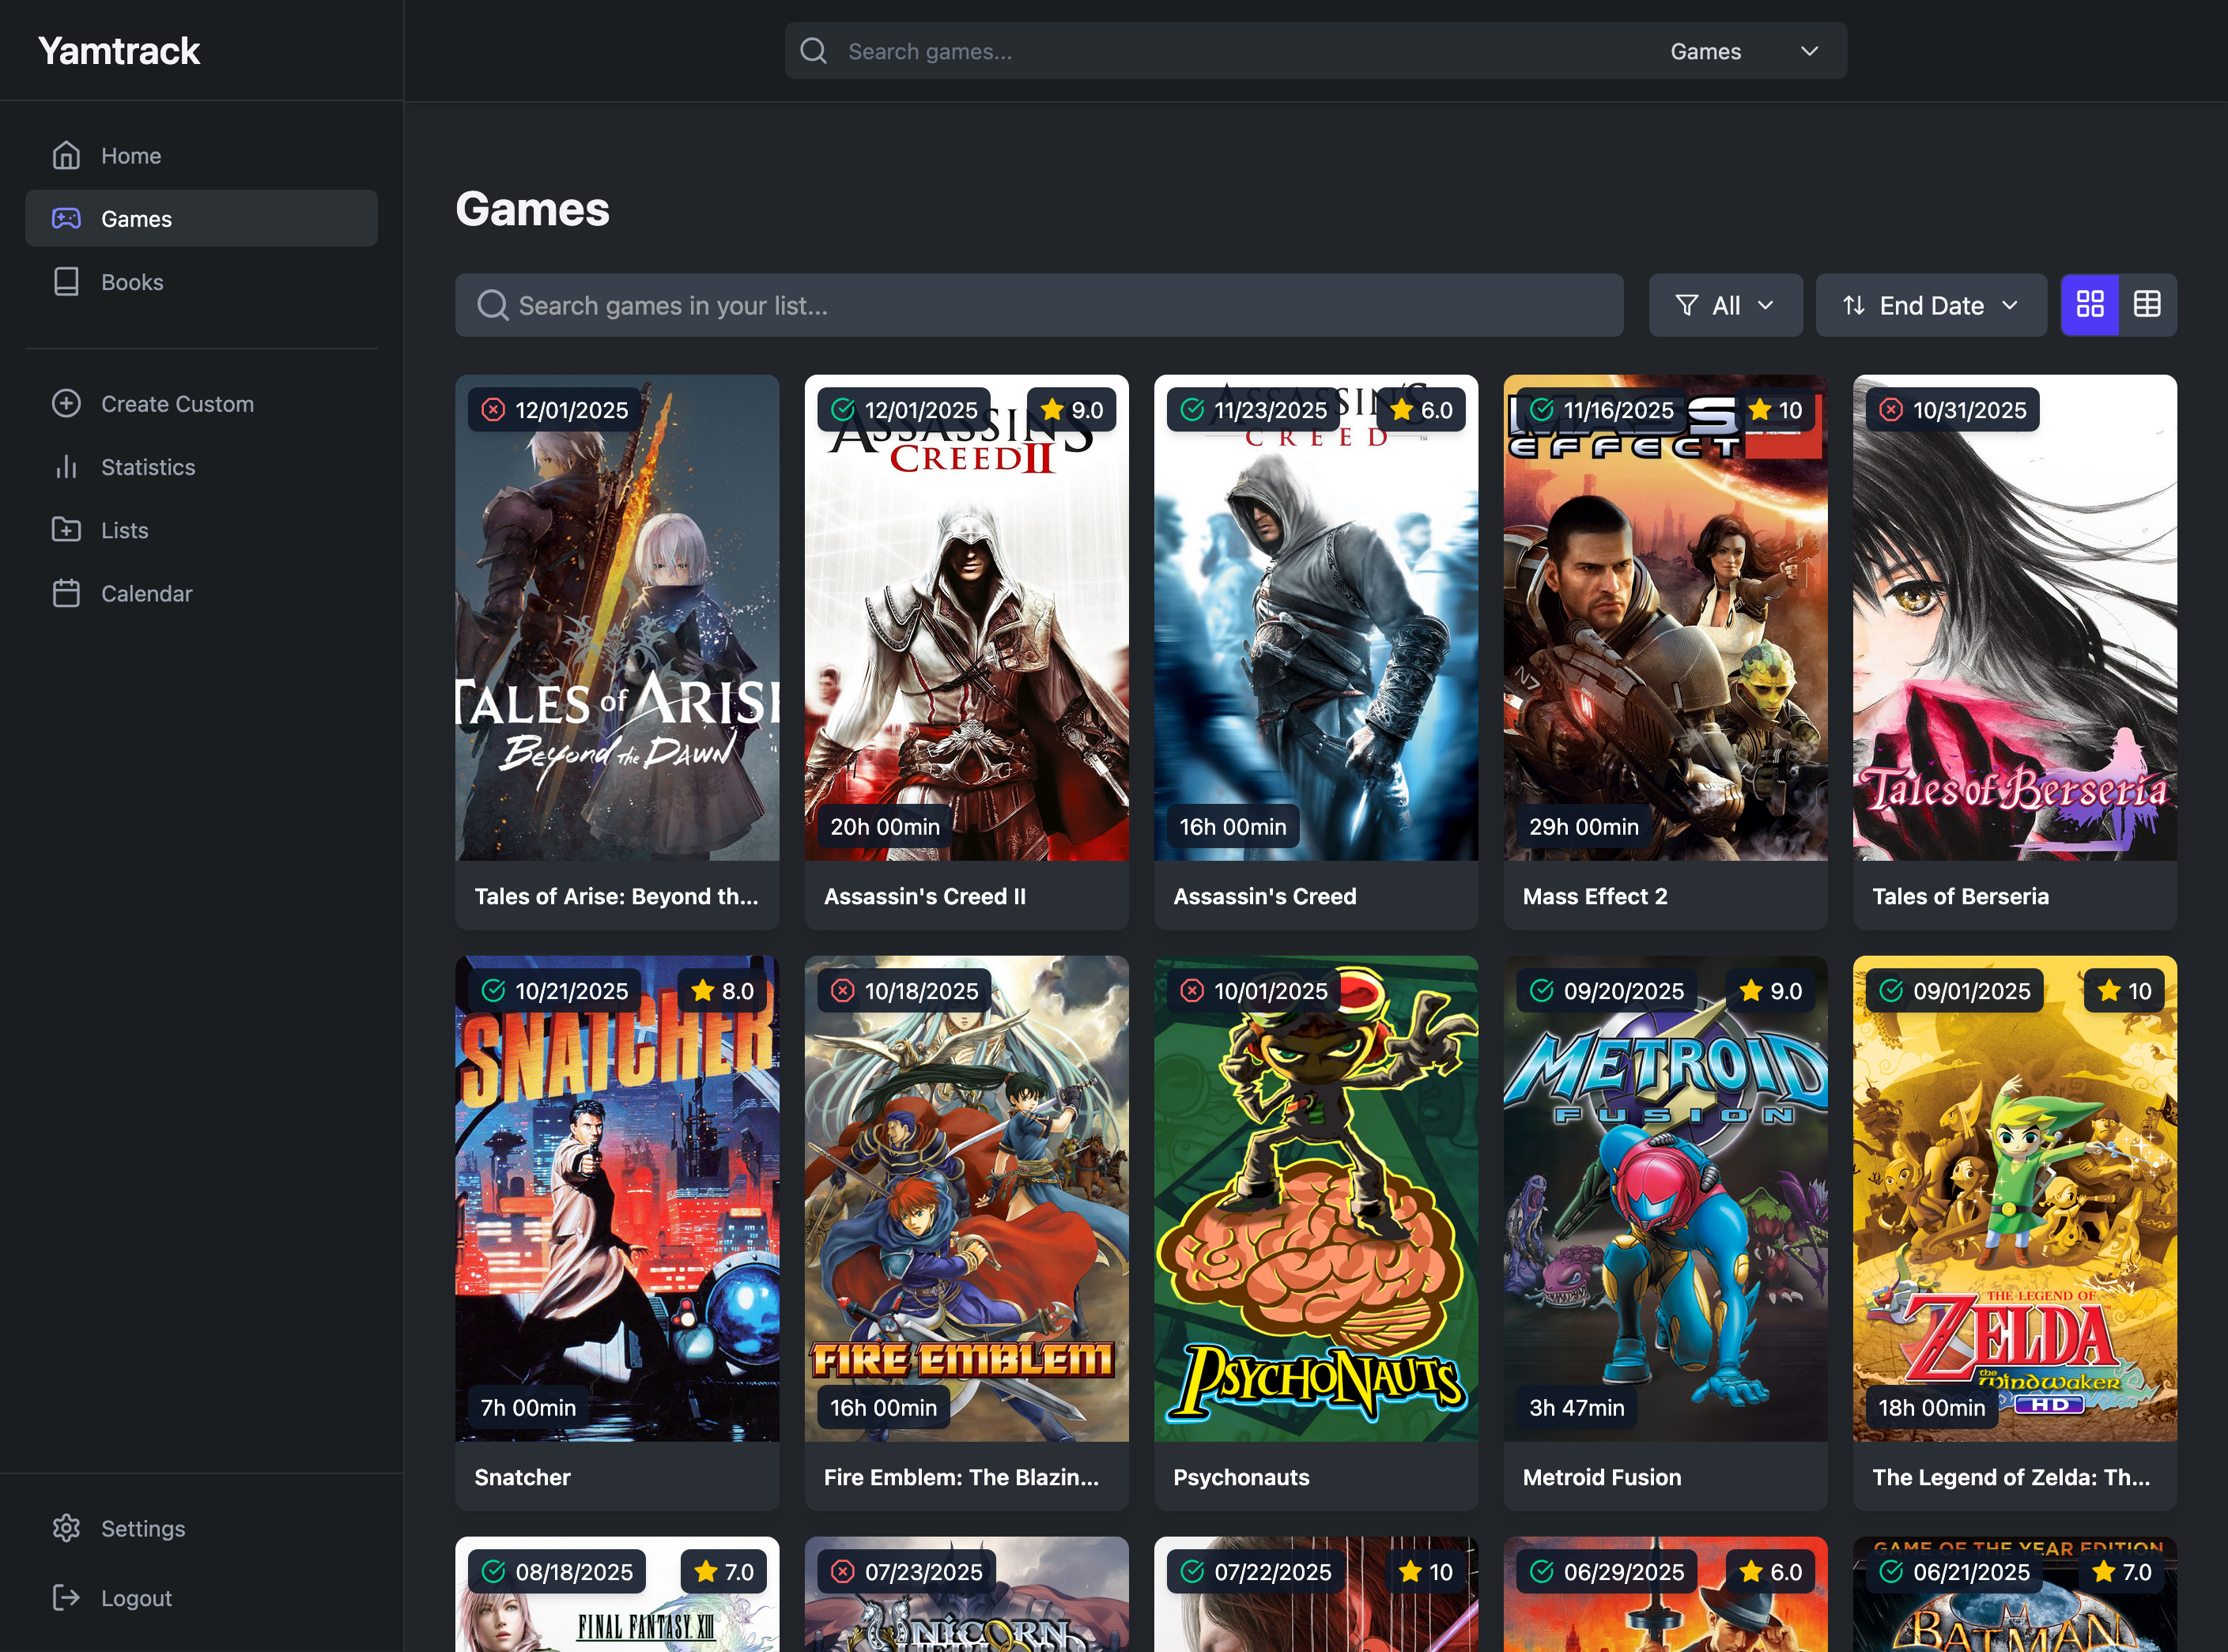
Task: Open Statistics via bar chart icon
Action: pyautogui.click(x=66, y=466)
